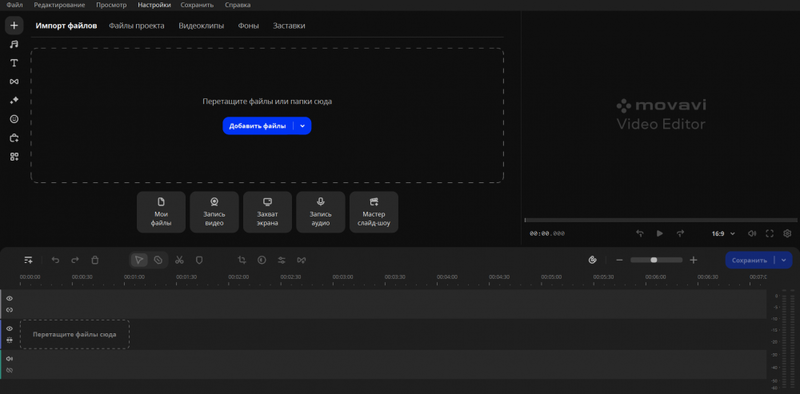This screenshot has width=800, height=394.
Task: Expand the Добавить файлы dropdown arrow
Action: pos(303,126)
